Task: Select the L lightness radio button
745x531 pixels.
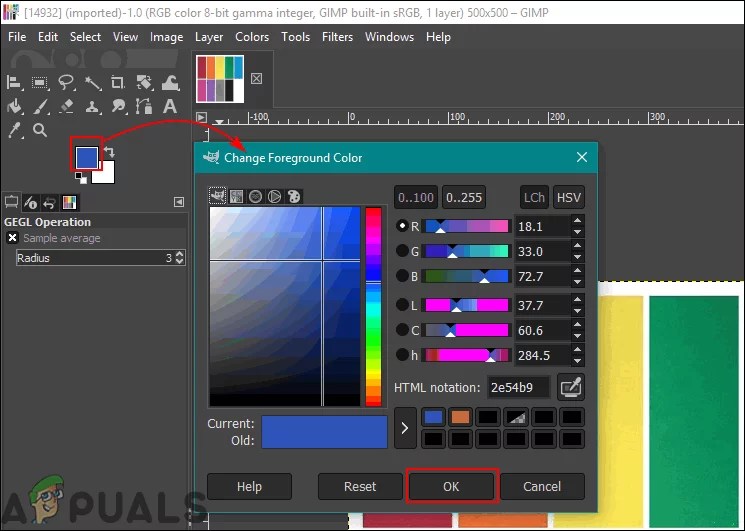Action: pyautogui.click(x=402, y=305)
